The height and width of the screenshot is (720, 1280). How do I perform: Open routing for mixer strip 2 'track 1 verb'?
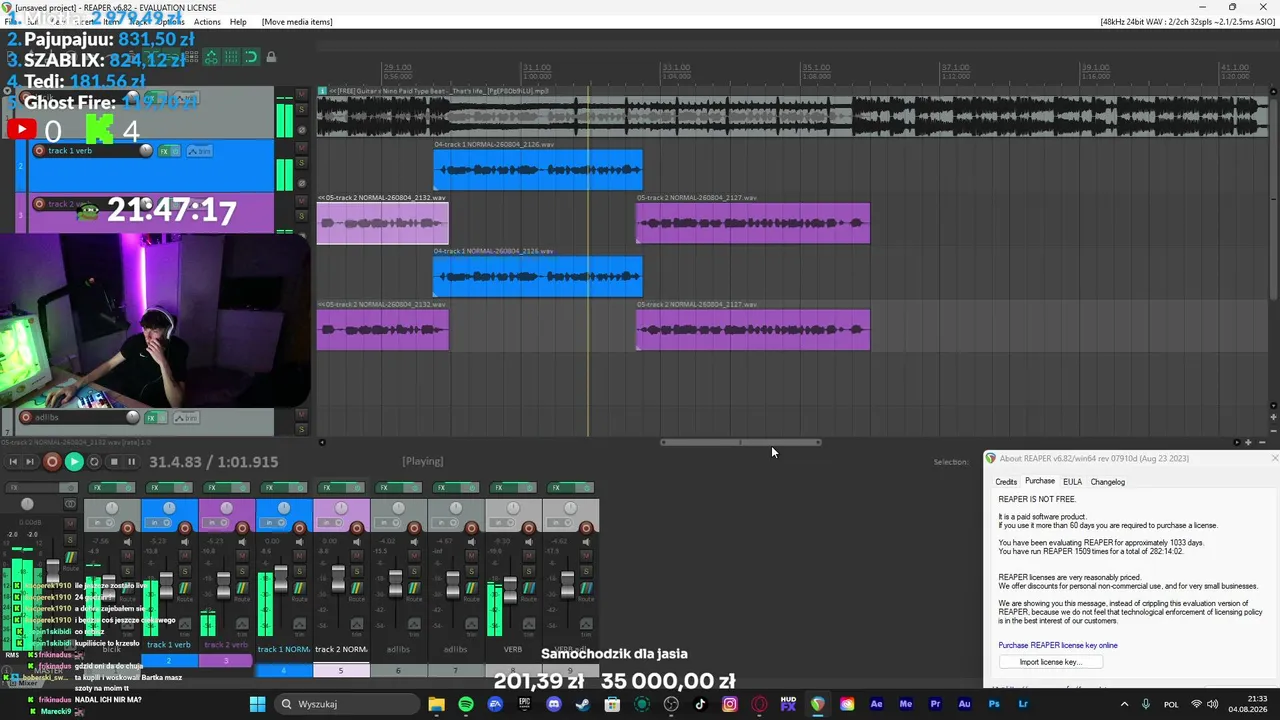(x=184, y=588)
